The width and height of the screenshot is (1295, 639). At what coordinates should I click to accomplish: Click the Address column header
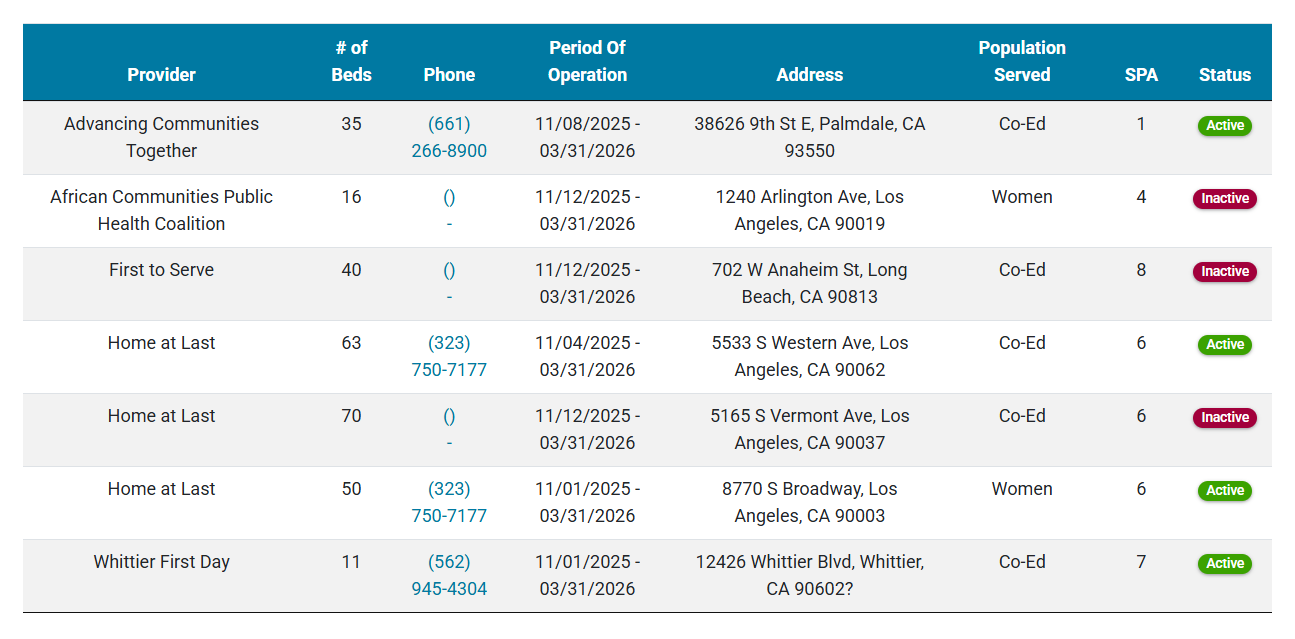(809, 75)
